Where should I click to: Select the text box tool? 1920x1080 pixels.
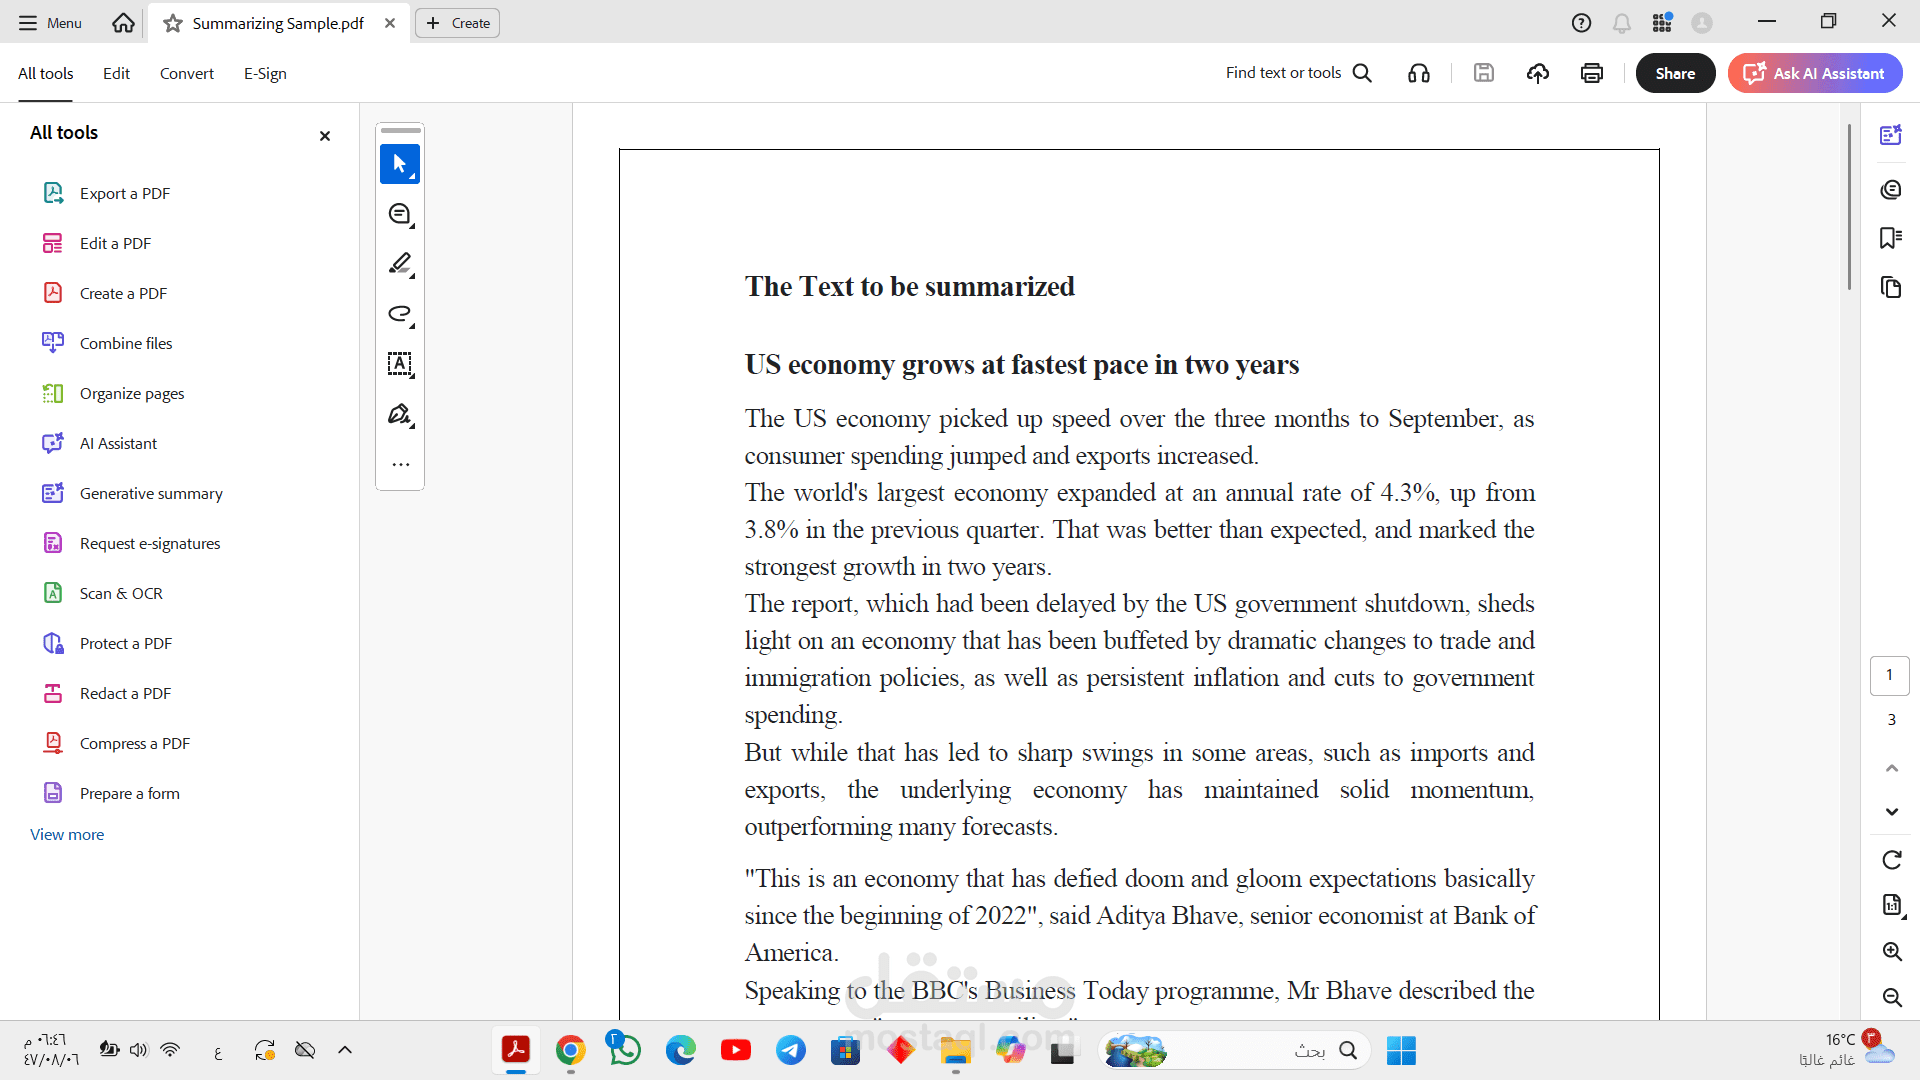coord(399,364)
